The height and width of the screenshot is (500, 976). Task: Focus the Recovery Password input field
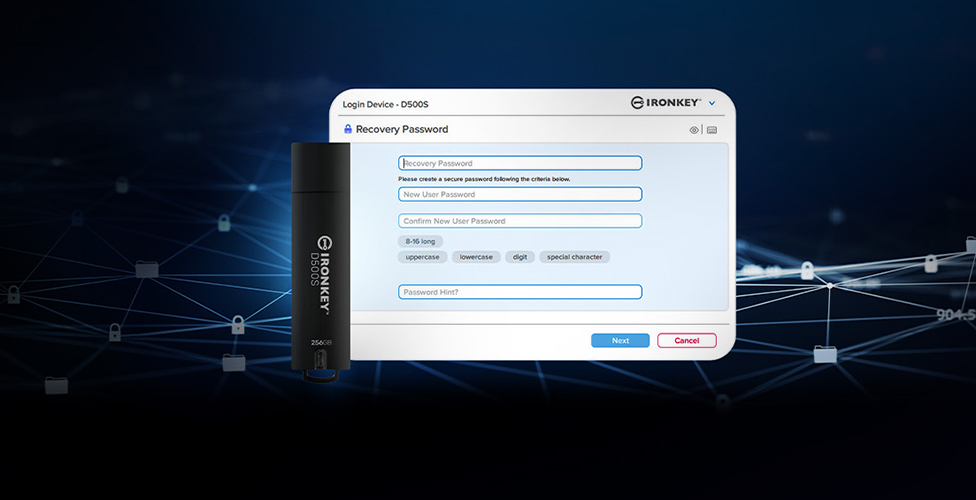[x=520, y=163]
